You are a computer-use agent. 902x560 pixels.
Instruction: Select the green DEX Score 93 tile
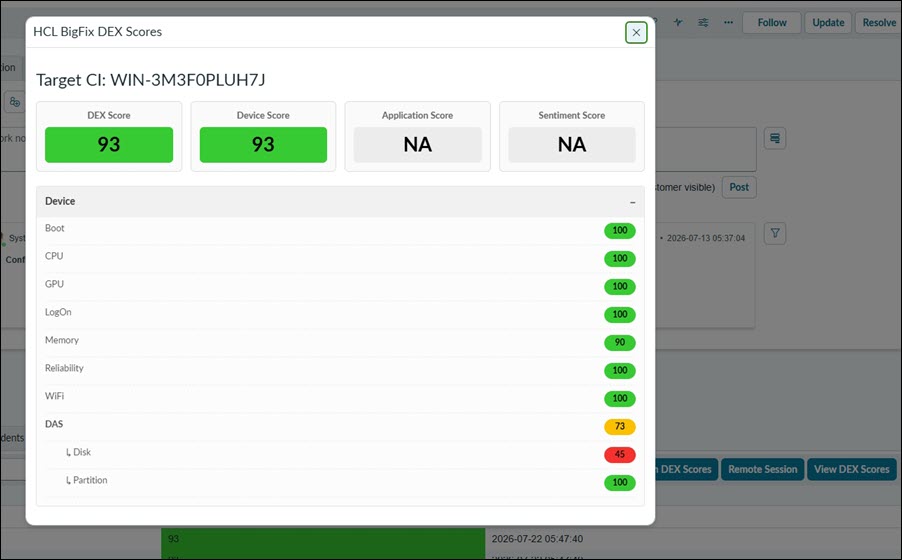[109, 144]
